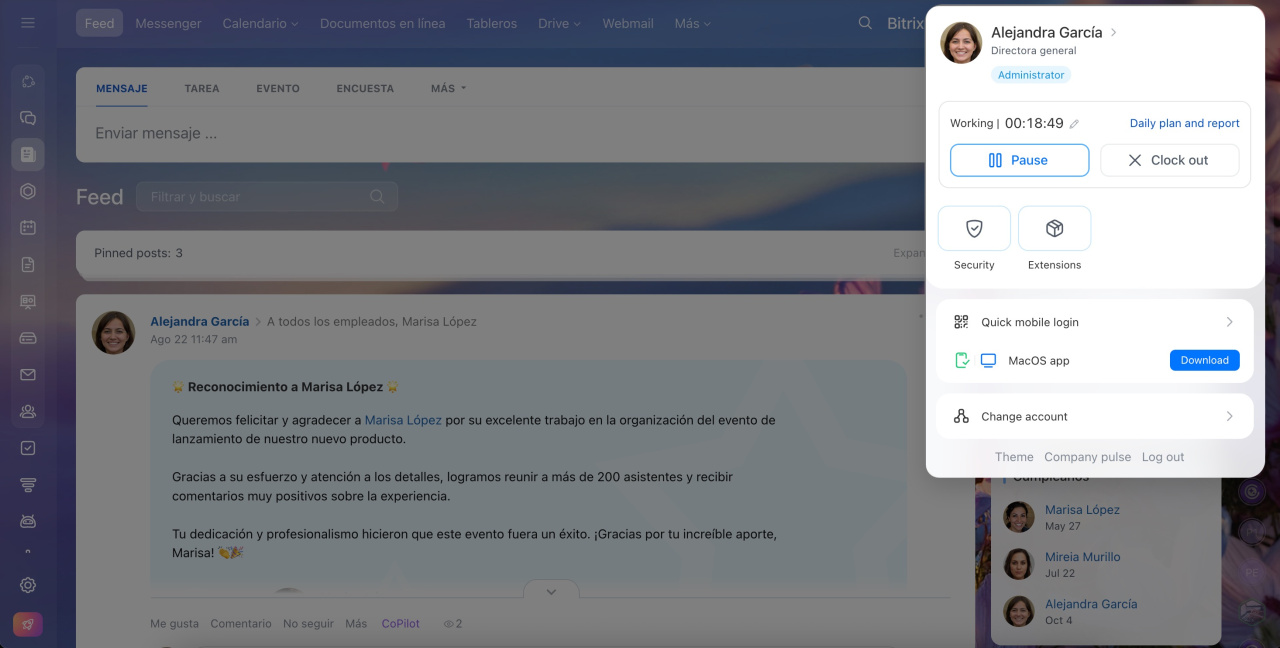Viewport: 1280px width, 648px height.
Task: Expand the collapsed post with down chevron
Action: pos(551,591)
